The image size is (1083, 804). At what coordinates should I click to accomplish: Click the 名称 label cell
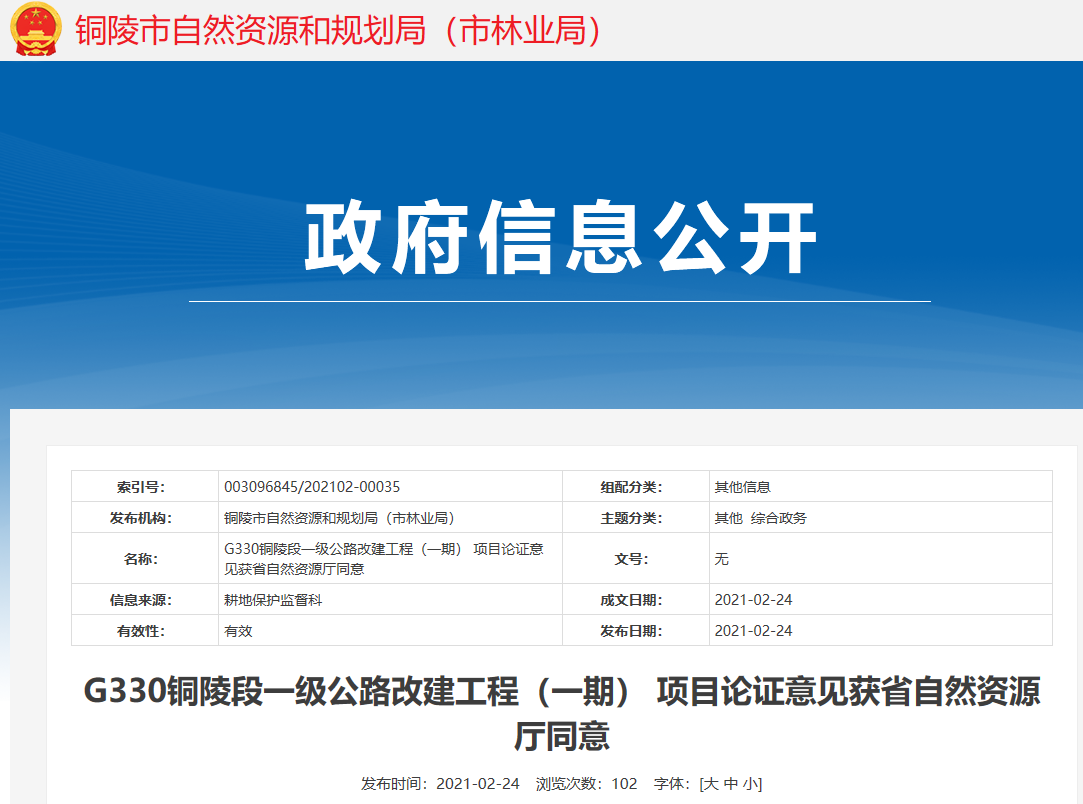pos(145,559)
